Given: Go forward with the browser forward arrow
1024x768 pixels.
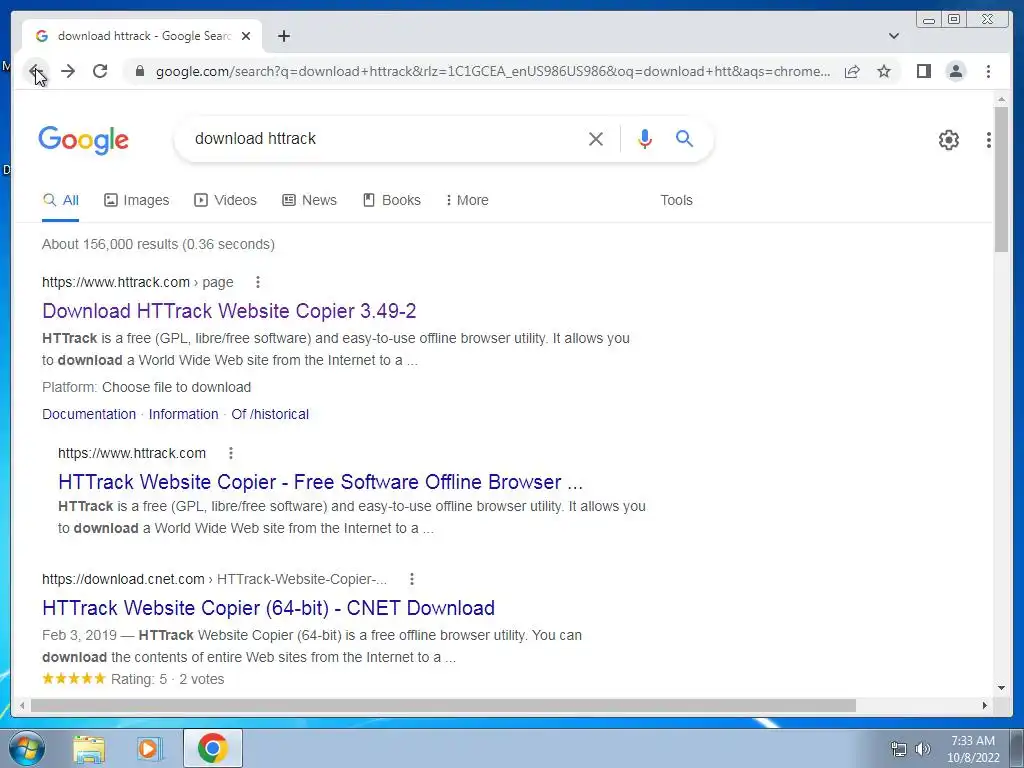Looking at the screenshot, I should click(x=68, y=71).
